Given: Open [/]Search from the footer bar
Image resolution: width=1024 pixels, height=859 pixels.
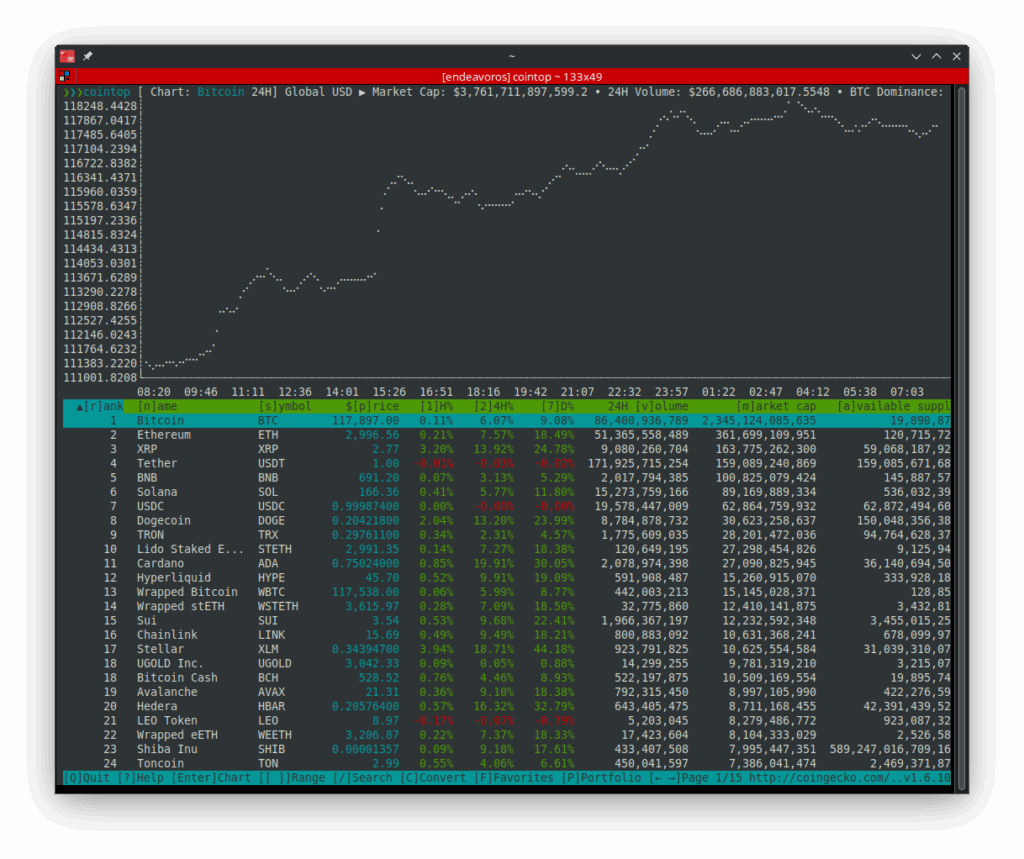Looking at the screenshot, I should 362,778.
